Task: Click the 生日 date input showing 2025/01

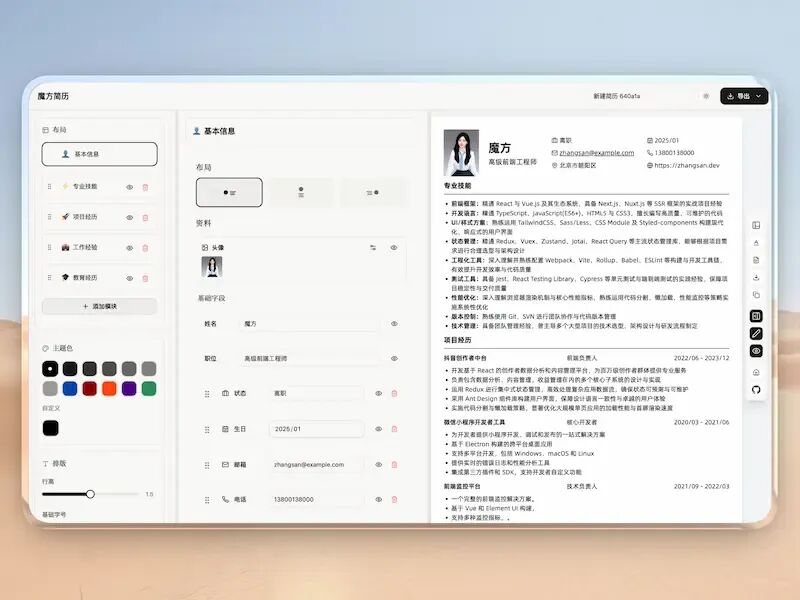Action: pyautogui.click(x=316, y=429)
